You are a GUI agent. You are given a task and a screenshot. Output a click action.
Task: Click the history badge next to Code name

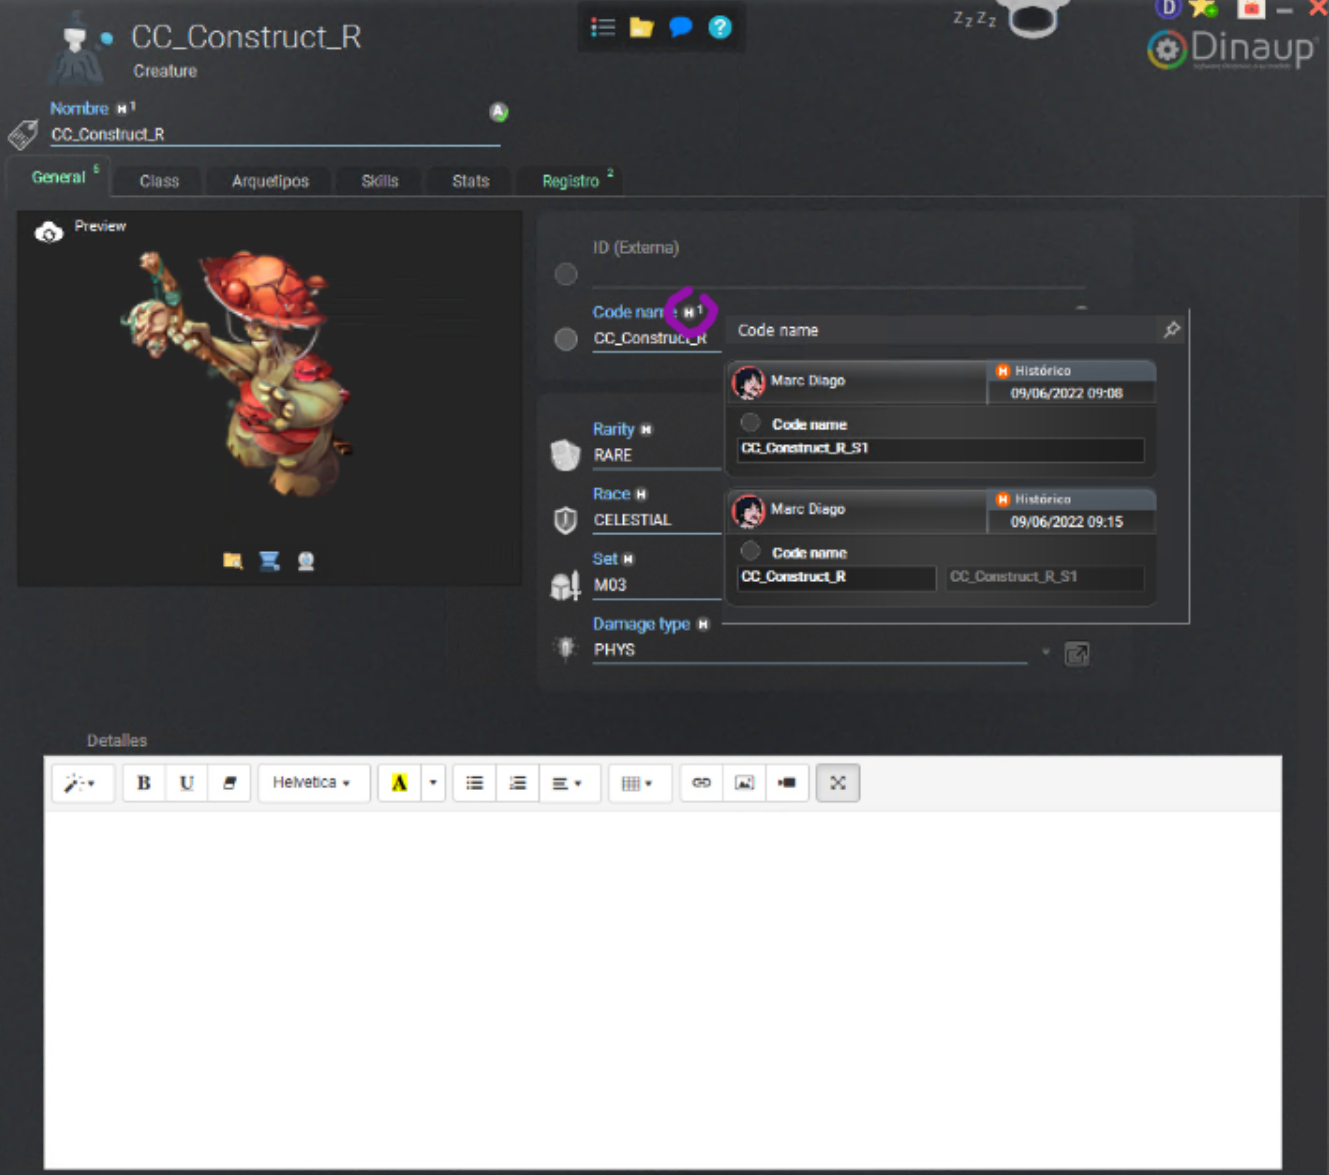(x=689, y=313)
